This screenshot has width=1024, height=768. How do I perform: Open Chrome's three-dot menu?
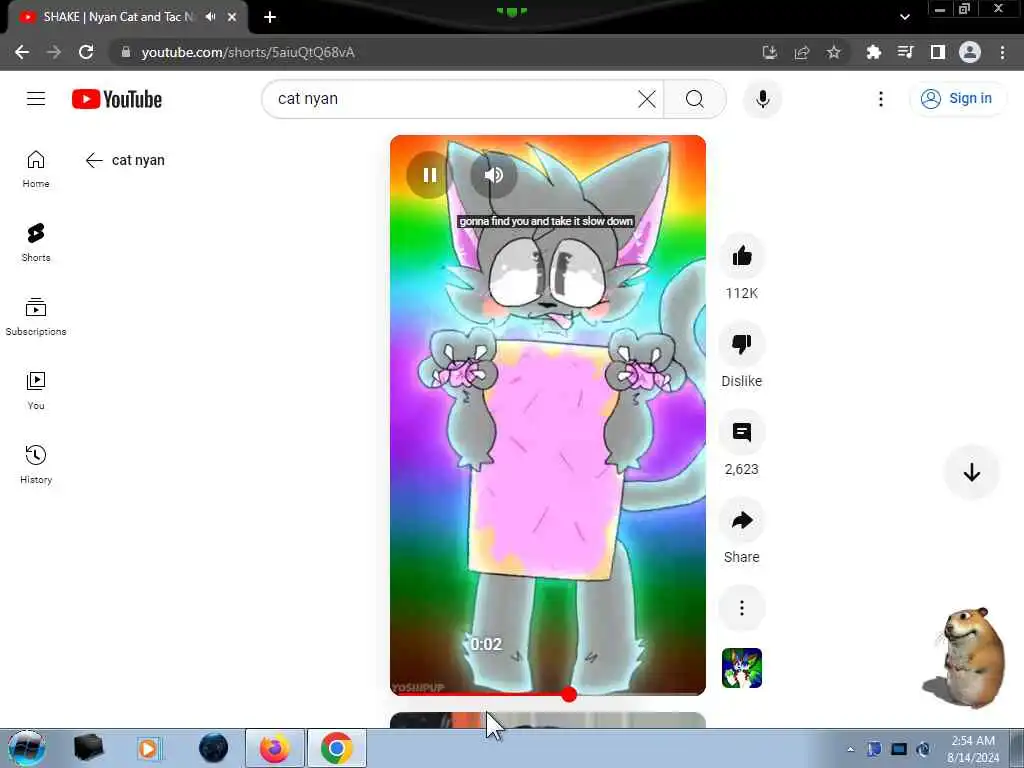[x=1002, y=52]
